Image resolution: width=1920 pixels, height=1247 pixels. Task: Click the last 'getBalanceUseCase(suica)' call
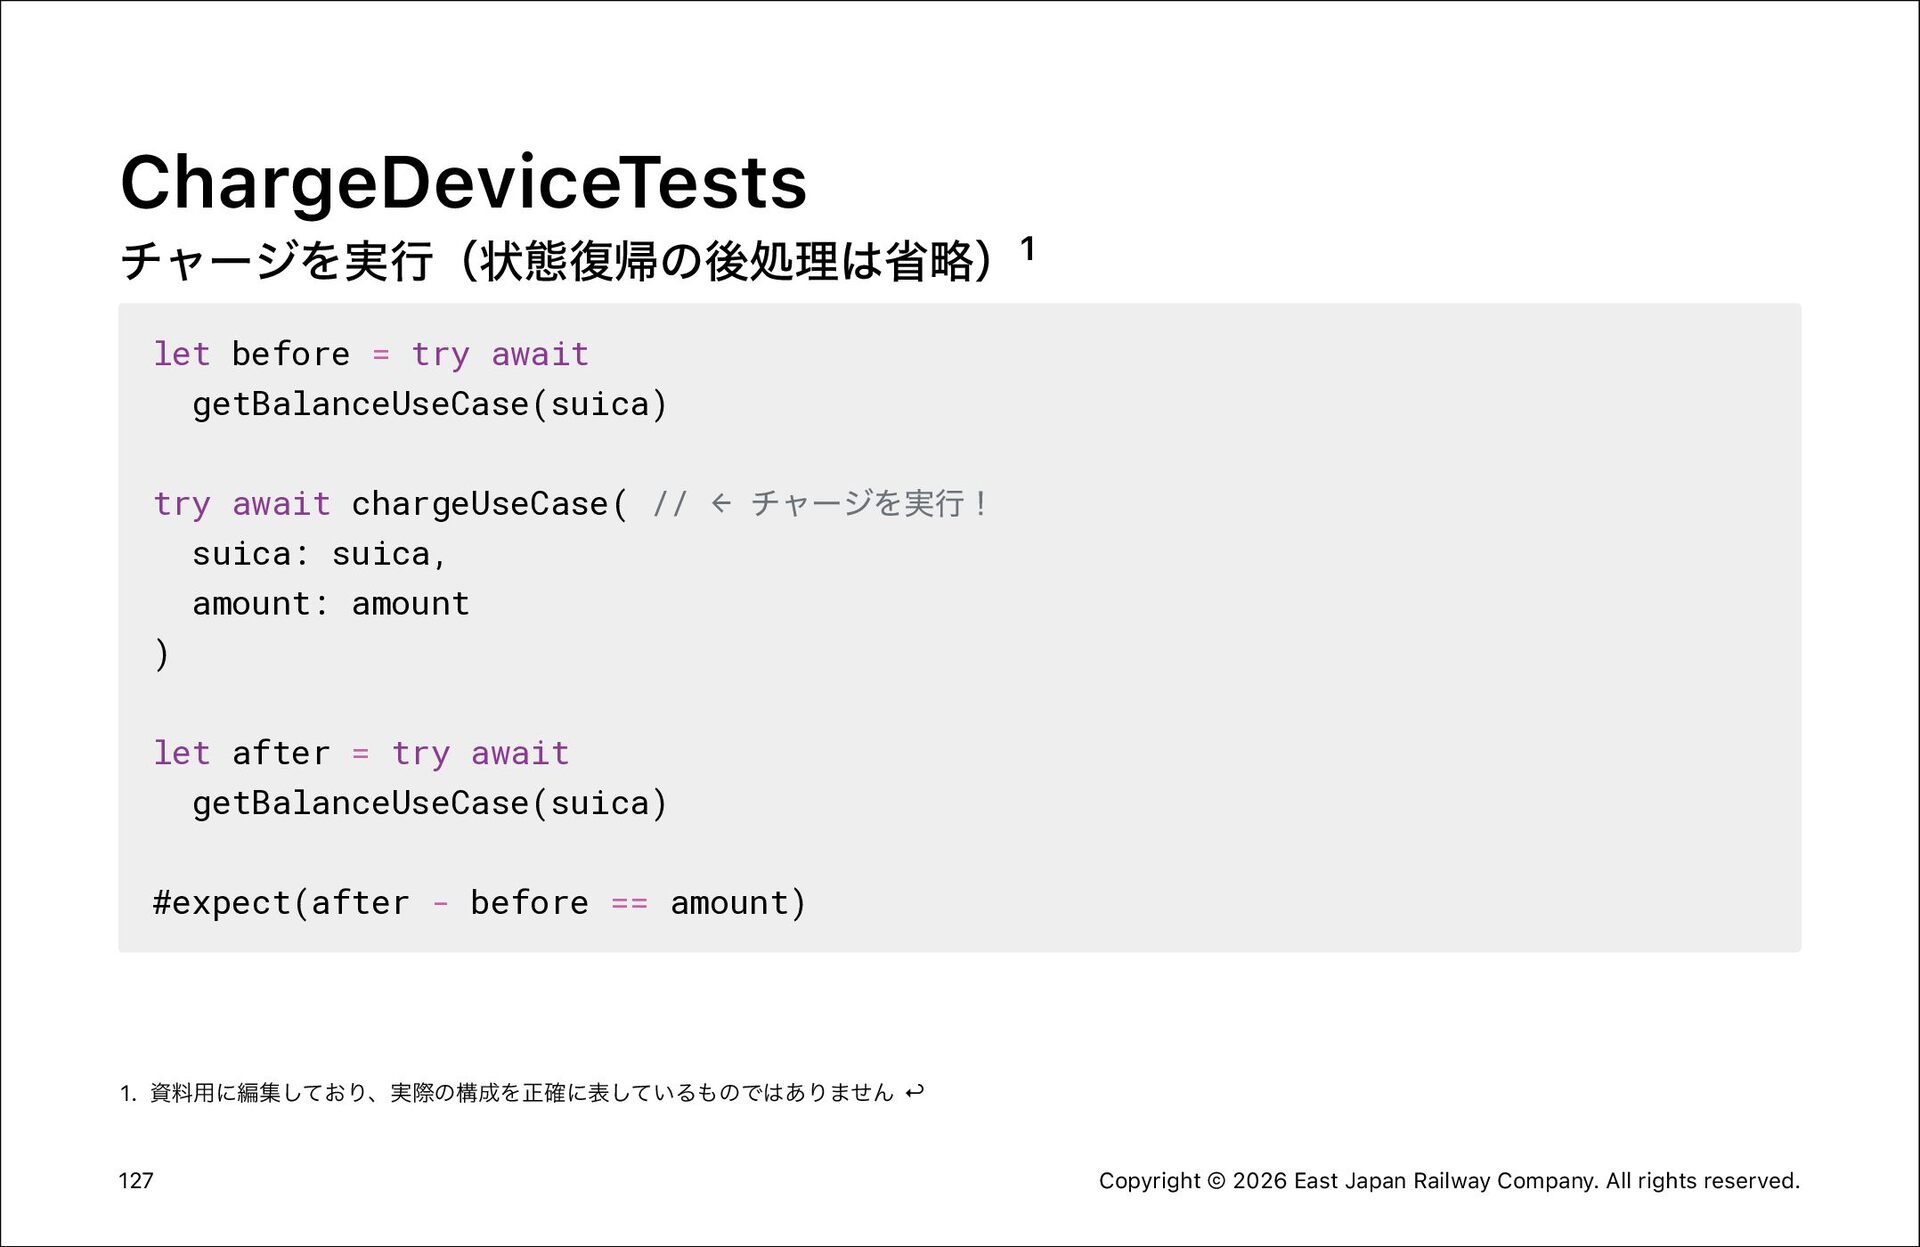click(429, 803)
